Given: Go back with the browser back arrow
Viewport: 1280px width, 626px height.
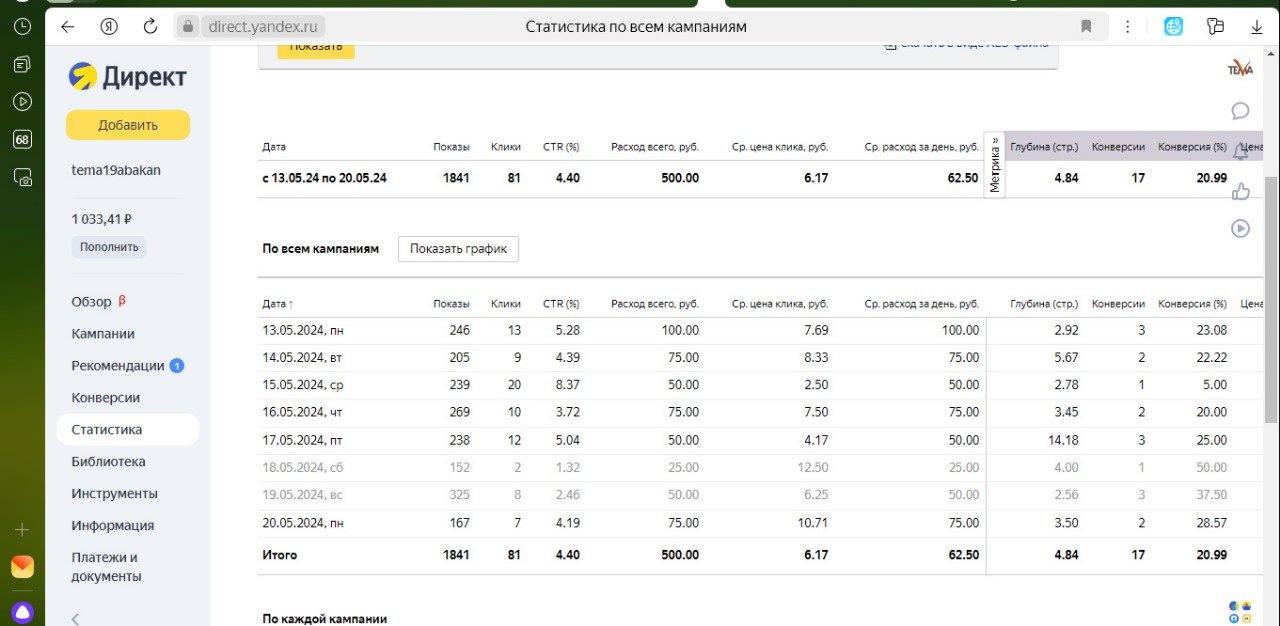Looking at the screenshot, I should tap(68, 27).
